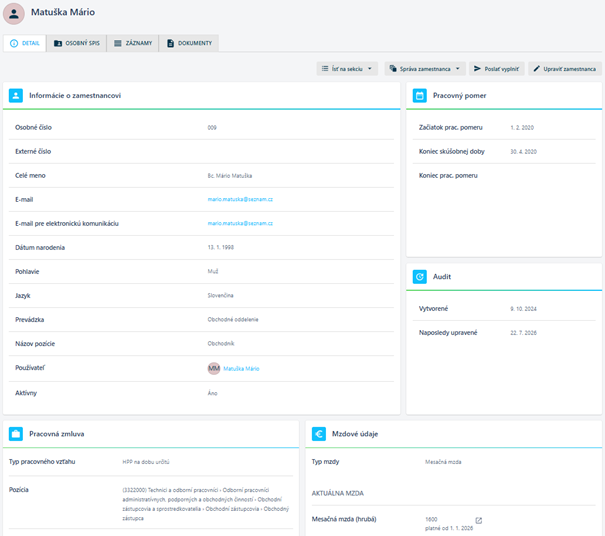This screenshot has height=536, width=605.
Task: Click the Pracovný pomer calendar icon
Action: pos(419,95)
